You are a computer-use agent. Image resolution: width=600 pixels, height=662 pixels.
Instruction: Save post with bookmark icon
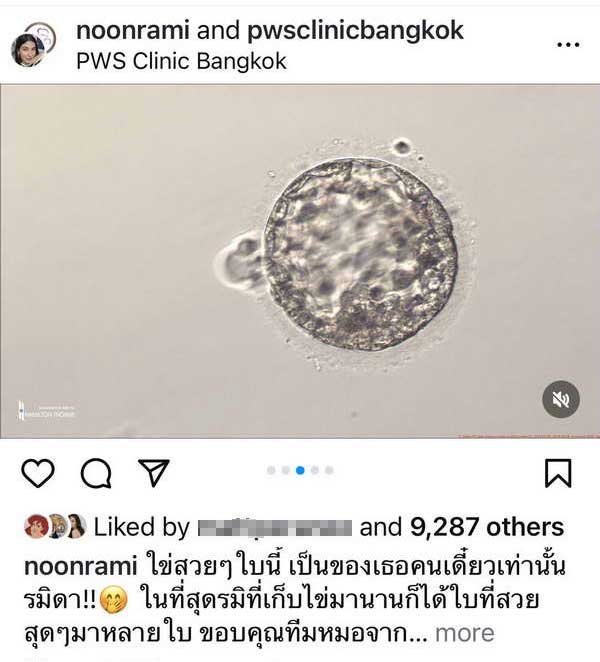558,473
